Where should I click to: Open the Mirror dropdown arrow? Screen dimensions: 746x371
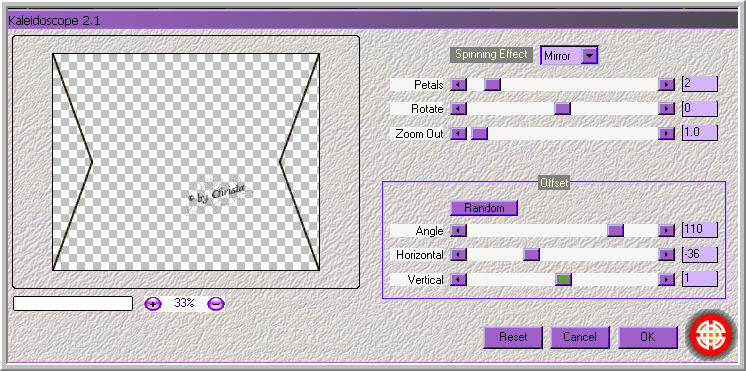589,56
